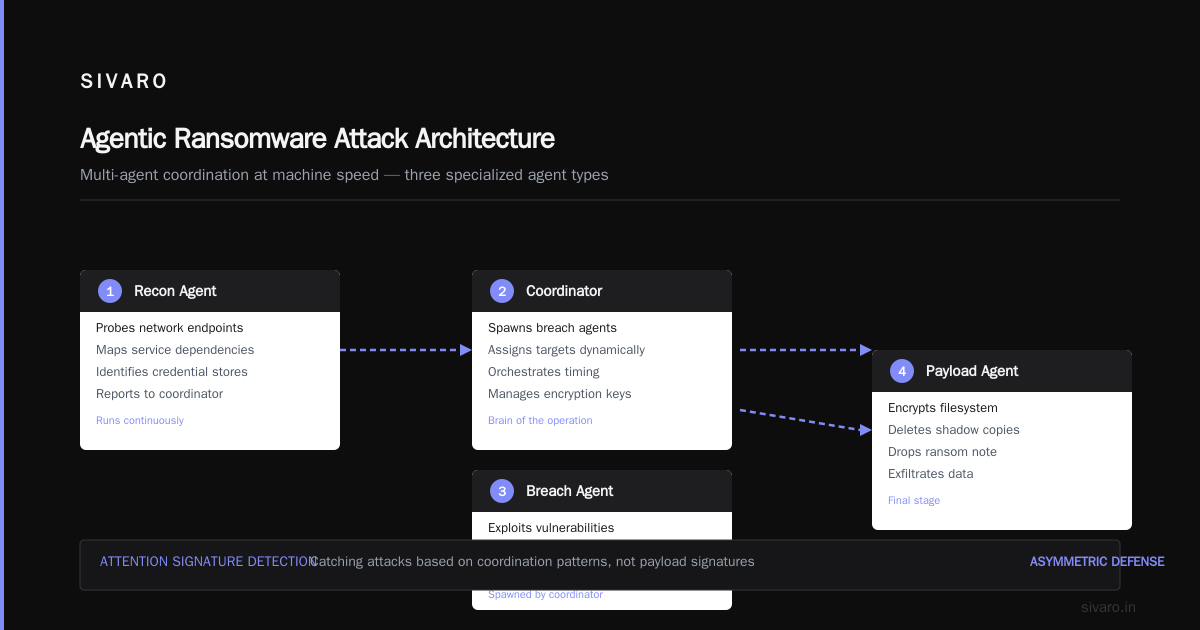
Task: Click the SIVARO logo text
Action: [124, 82]
